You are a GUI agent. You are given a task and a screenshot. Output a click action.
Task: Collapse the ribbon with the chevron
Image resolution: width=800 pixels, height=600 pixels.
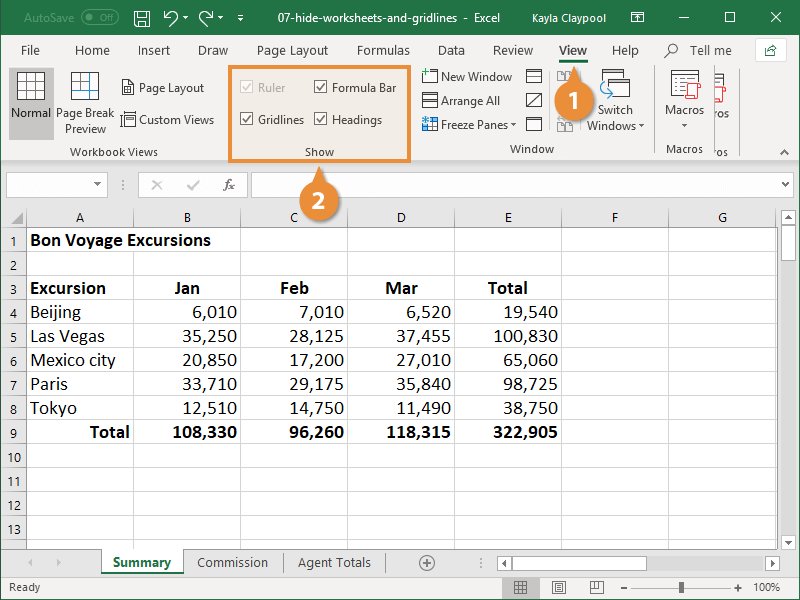(x=783, y=152)
